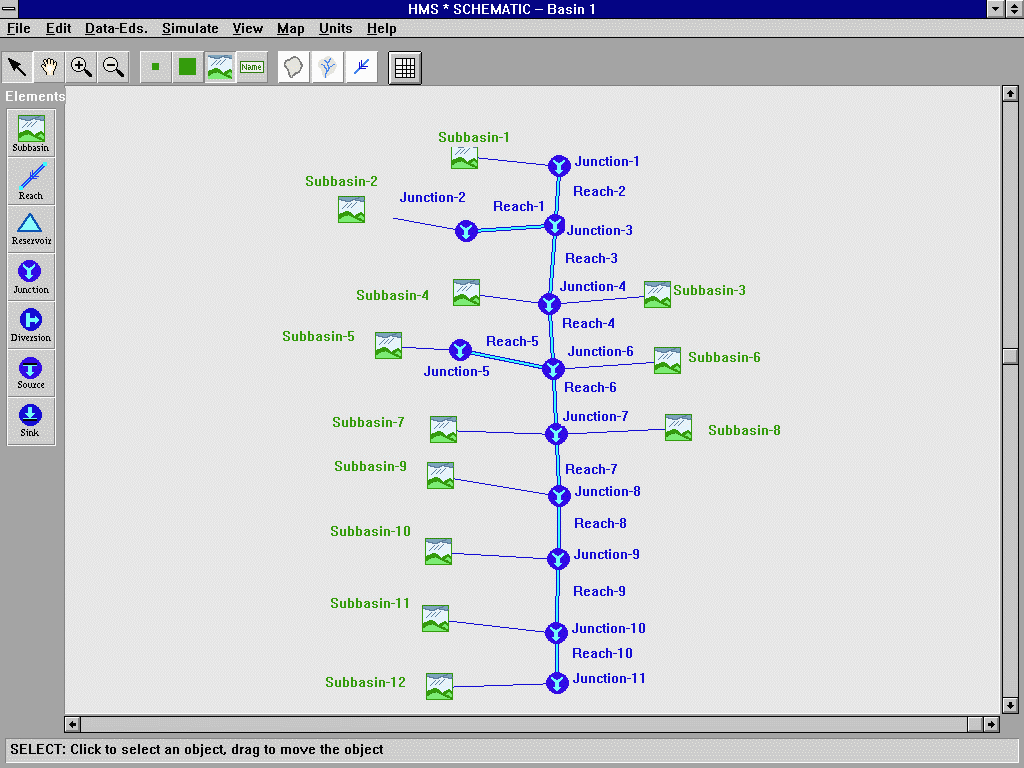Select the Source element icon
The height and width of the screenshot is (768, 1024).
pyautogui.click(x=31, y=372)
